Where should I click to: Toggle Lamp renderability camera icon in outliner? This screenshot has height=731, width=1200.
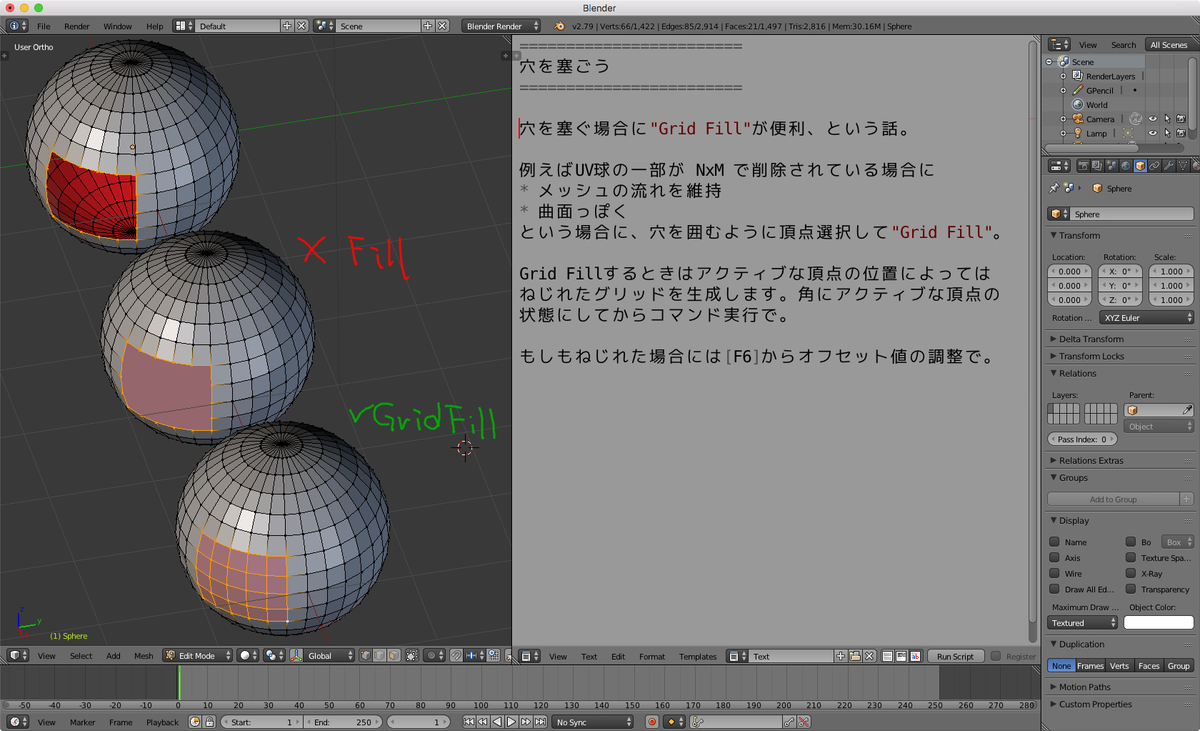coord(1181,133)
